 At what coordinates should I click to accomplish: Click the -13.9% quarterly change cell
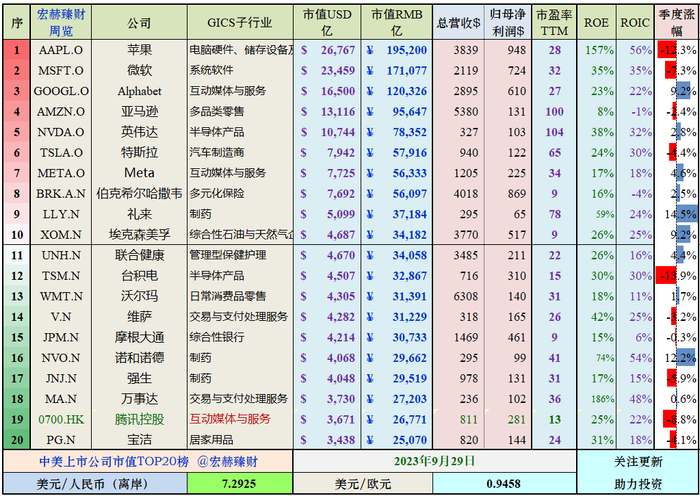pyautogui.click(x=677, y=276)
